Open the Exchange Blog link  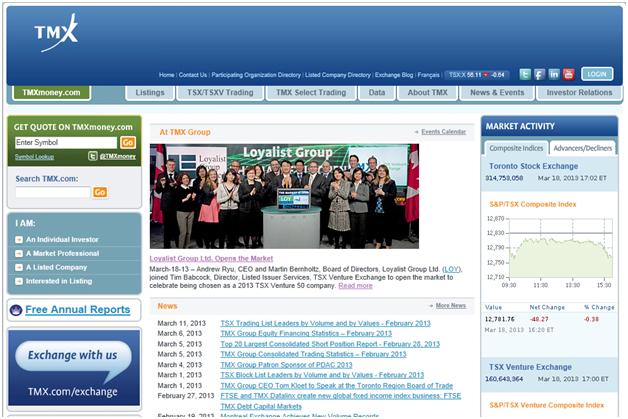pos(394,75)
